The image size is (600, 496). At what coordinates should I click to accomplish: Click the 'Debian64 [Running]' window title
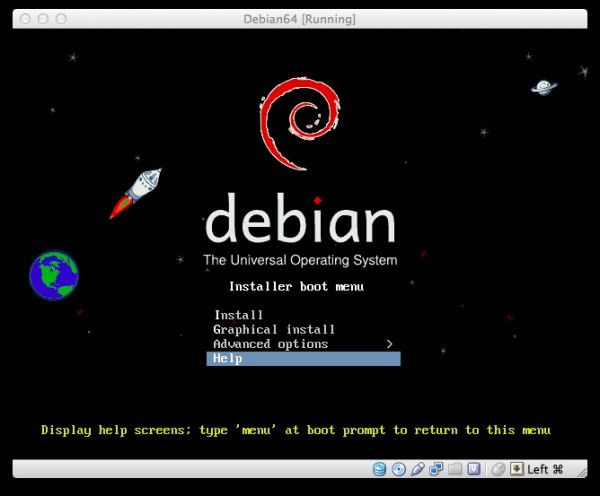click(300, 19)
